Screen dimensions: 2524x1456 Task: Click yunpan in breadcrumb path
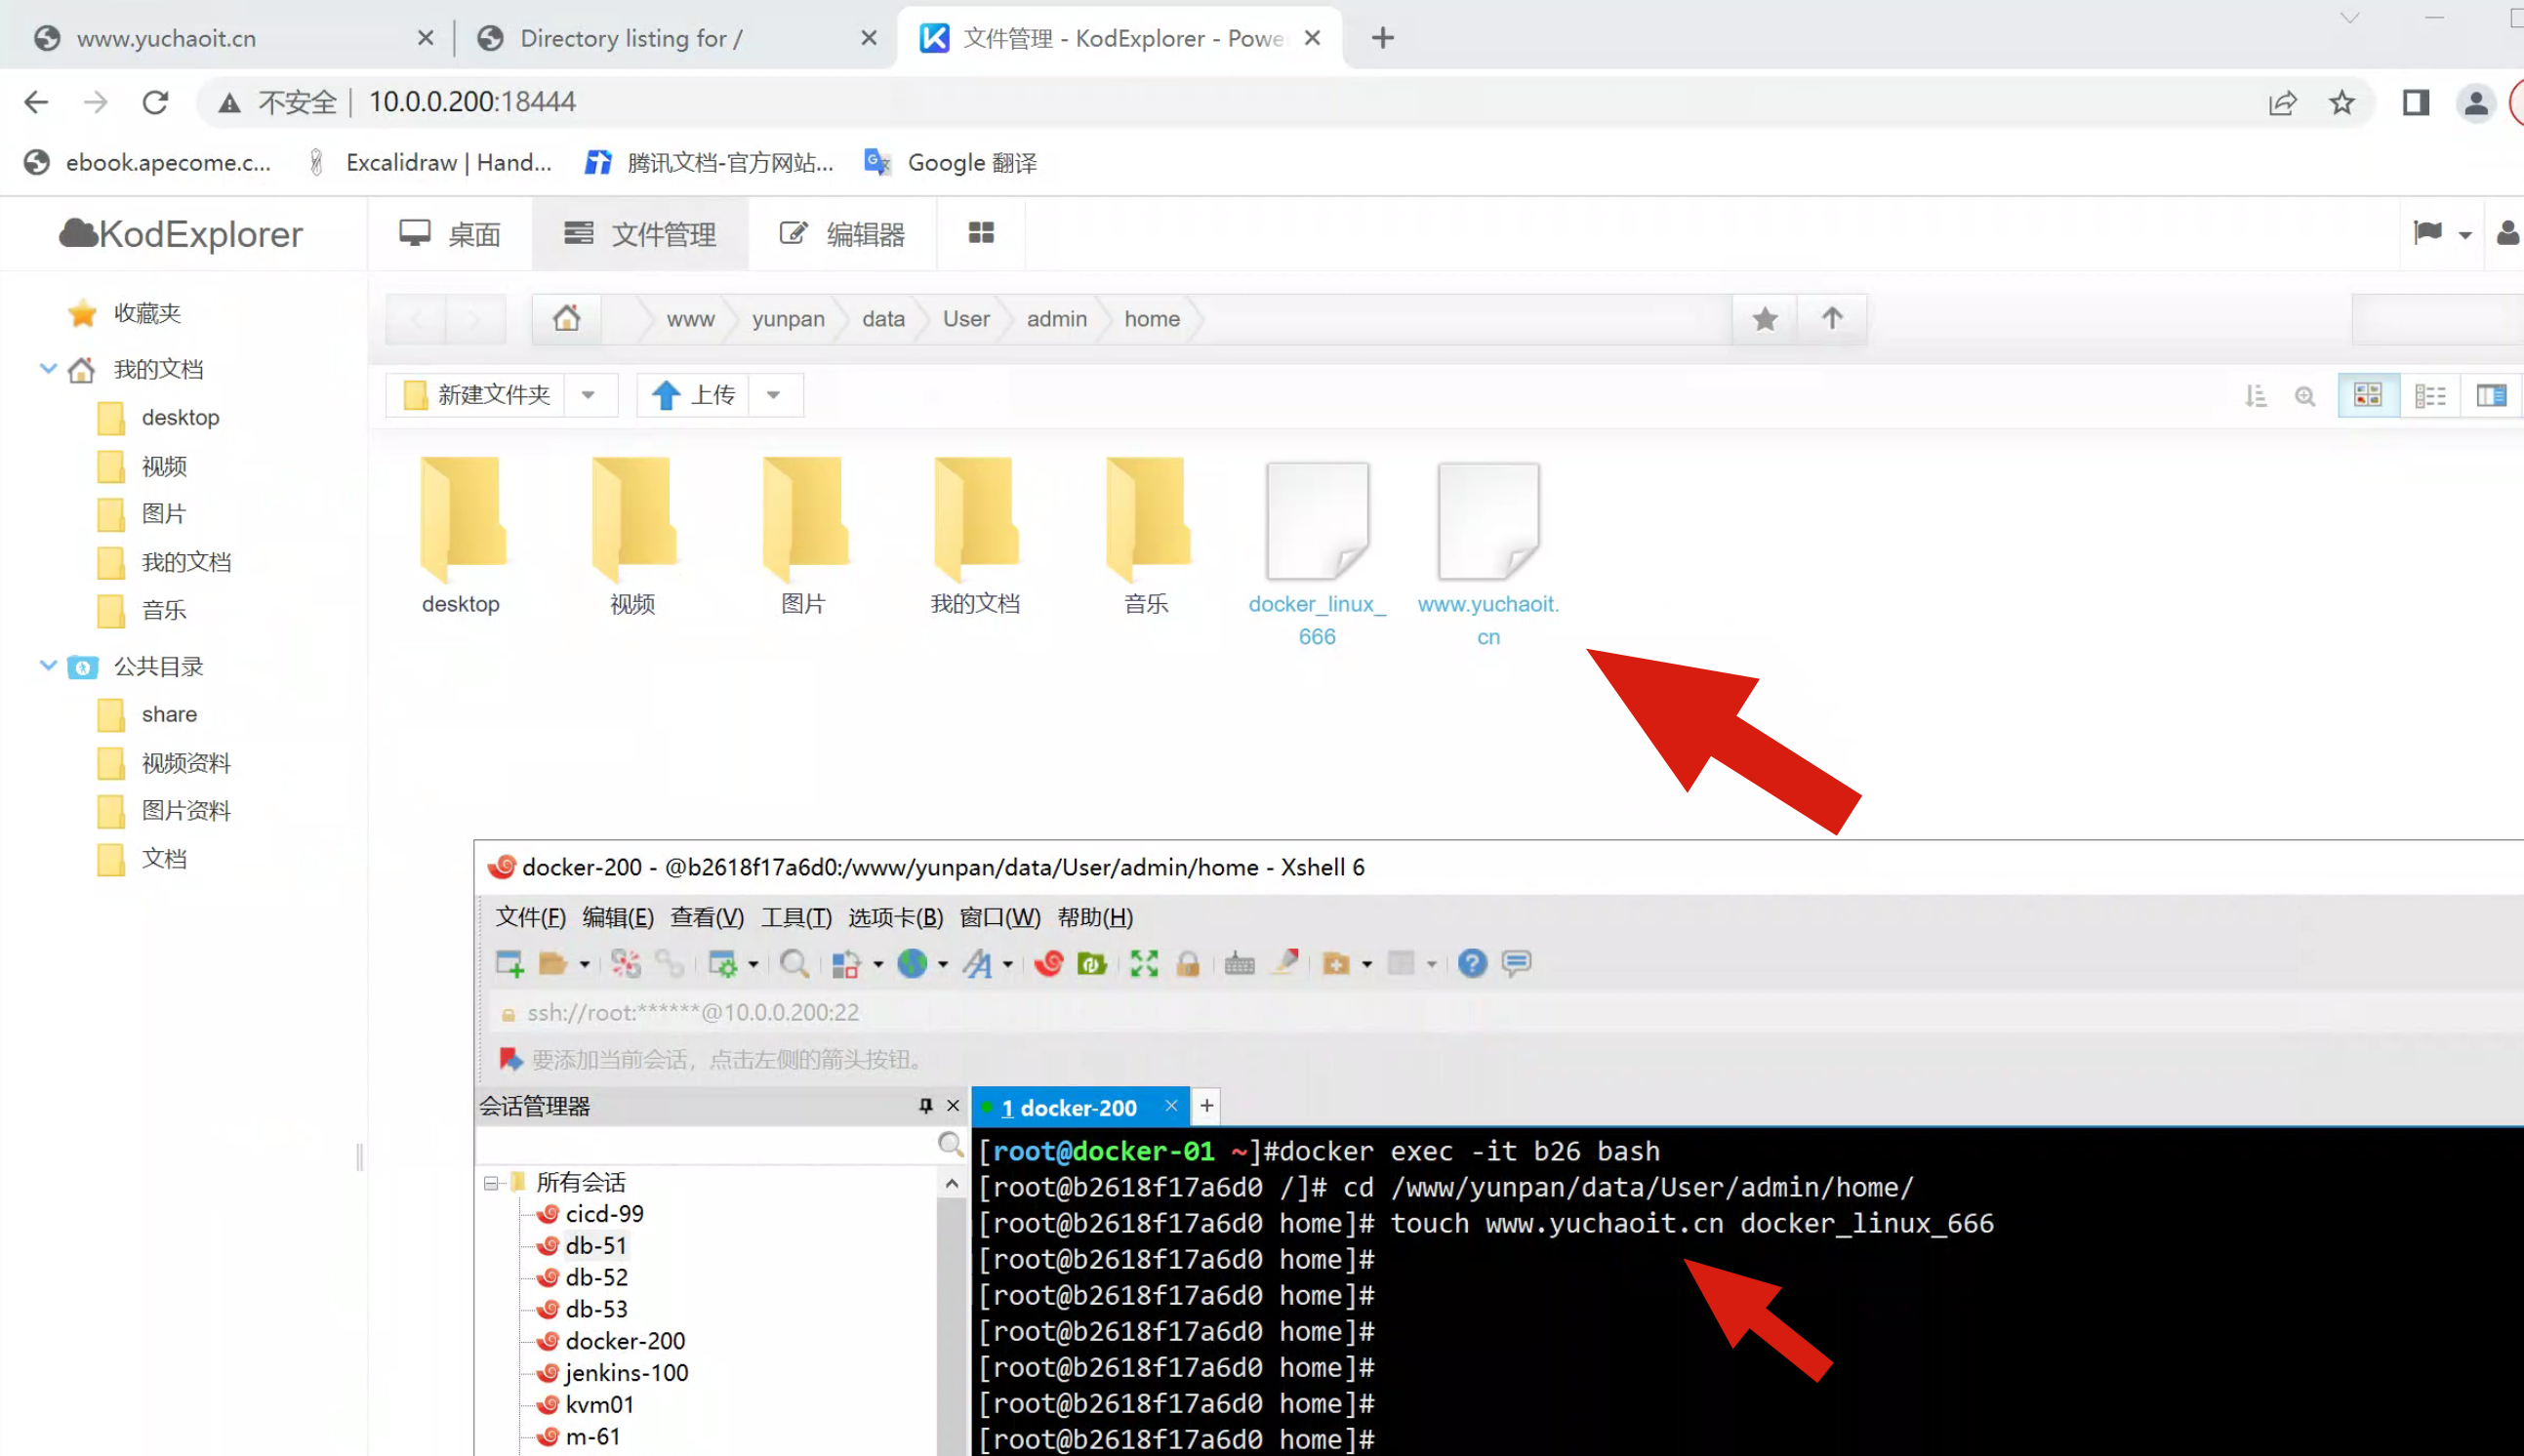pos(788,318)
